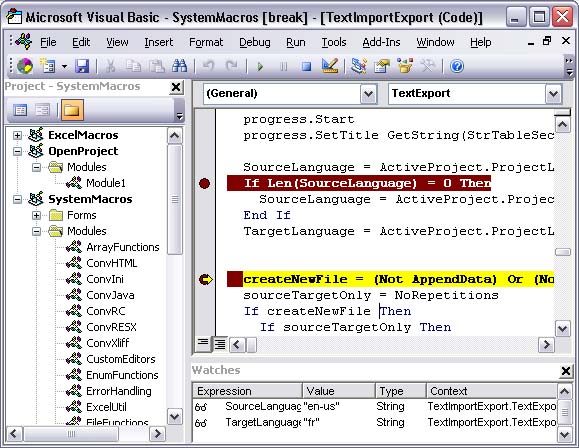The height and width of the screenshot is (448, 579).
Task: Click the code window right scroll arrow
Action: tap(546, 345)
